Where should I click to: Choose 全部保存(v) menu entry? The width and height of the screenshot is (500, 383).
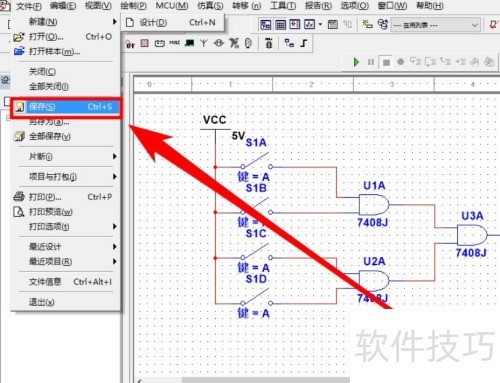coord(66,136)
